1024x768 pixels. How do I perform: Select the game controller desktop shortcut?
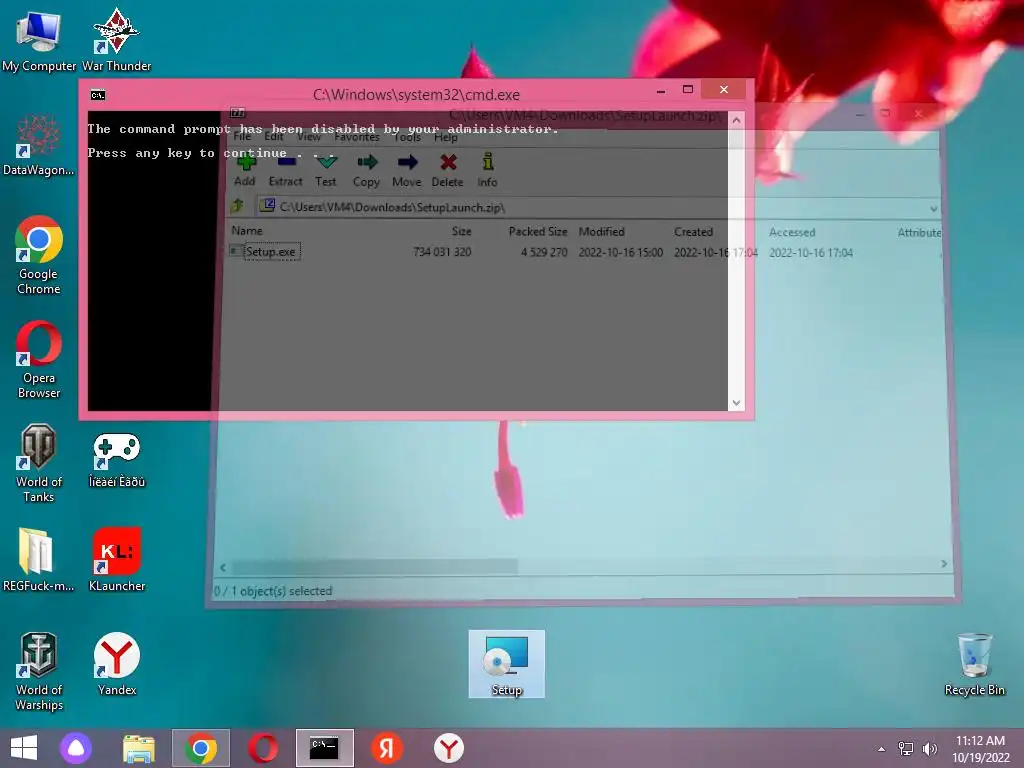(116, 460)
